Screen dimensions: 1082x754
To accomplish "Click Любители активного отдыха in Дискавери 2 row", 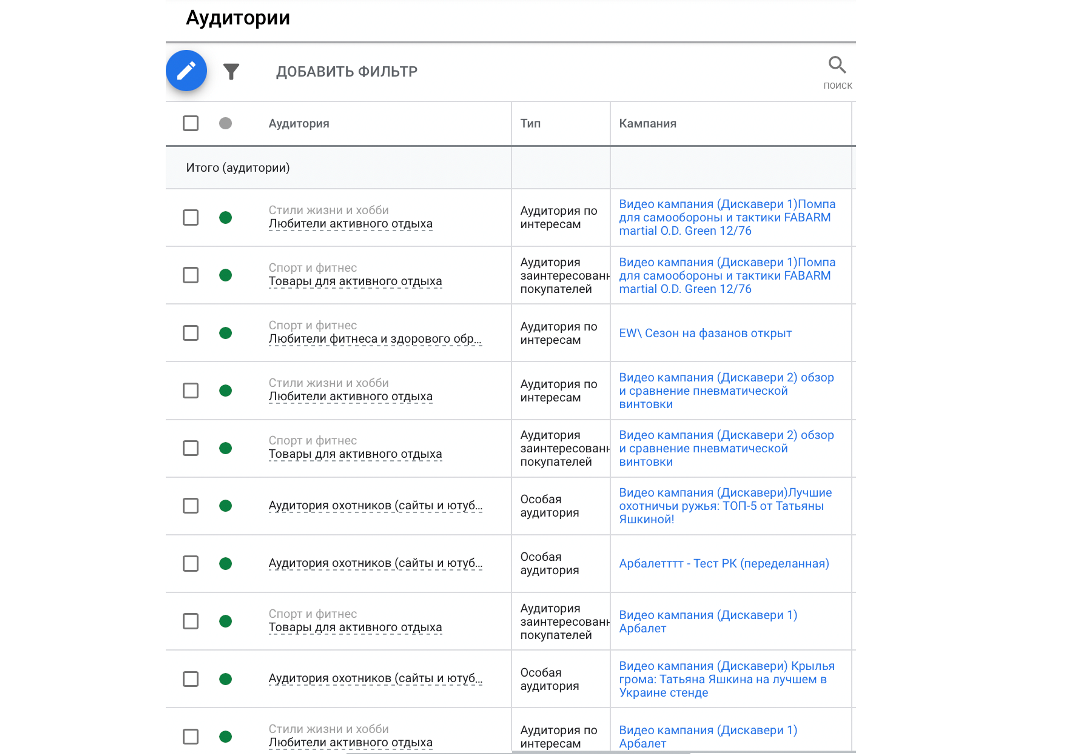I will point(351,397).
